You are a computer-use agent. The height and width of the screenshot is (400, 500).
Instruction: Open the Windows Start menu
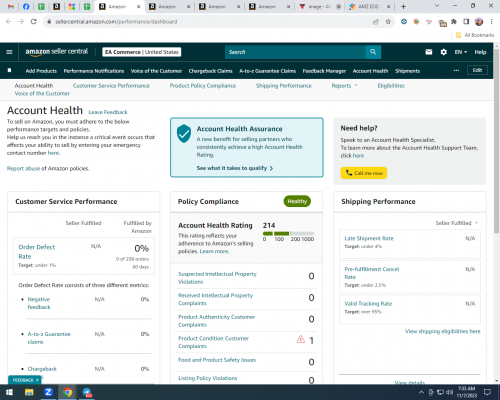coord(9,392)
